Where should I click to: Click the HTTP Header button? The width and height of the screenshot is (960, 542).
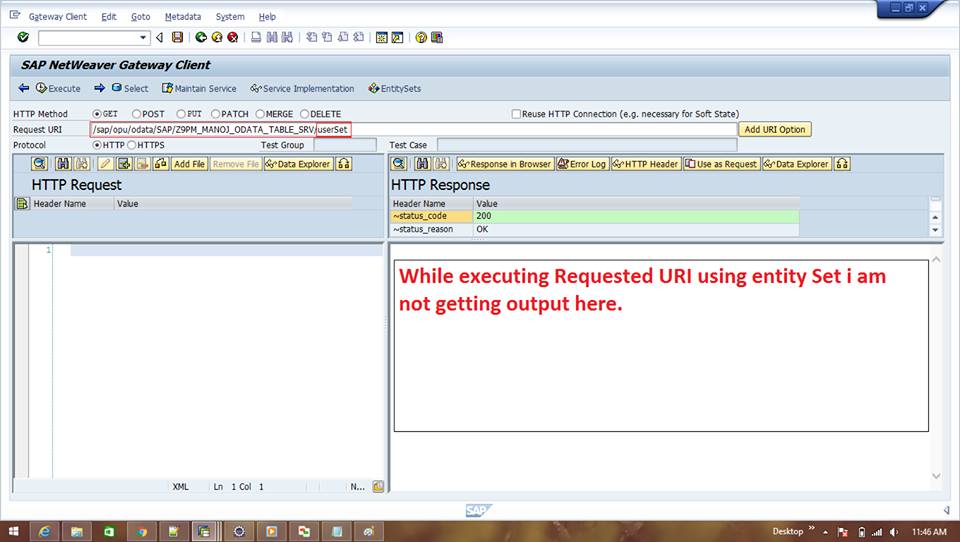click(646, 164)
